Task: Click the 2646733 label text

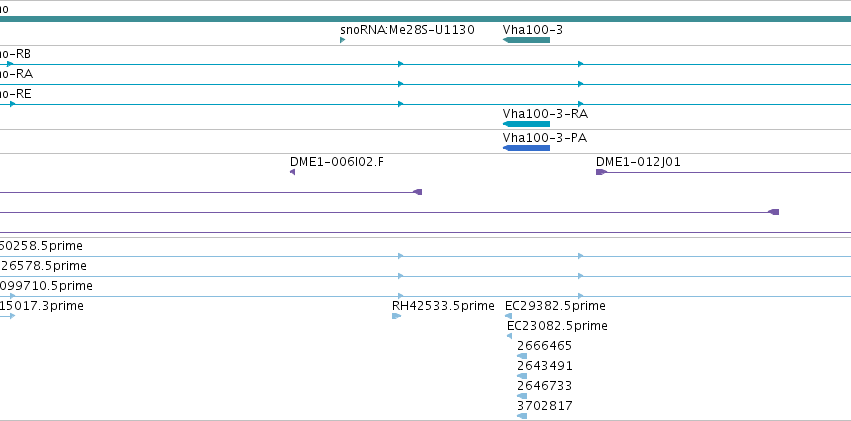Action: [x=544, y=386]
